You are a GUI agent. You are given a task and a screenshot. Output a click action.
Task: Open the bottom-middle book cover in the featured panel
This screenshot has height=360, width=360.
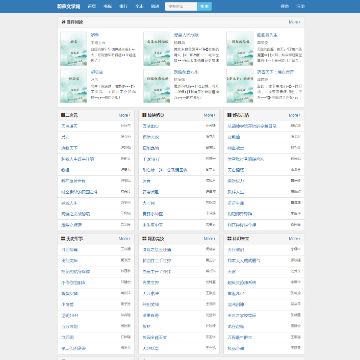[157, 86]
